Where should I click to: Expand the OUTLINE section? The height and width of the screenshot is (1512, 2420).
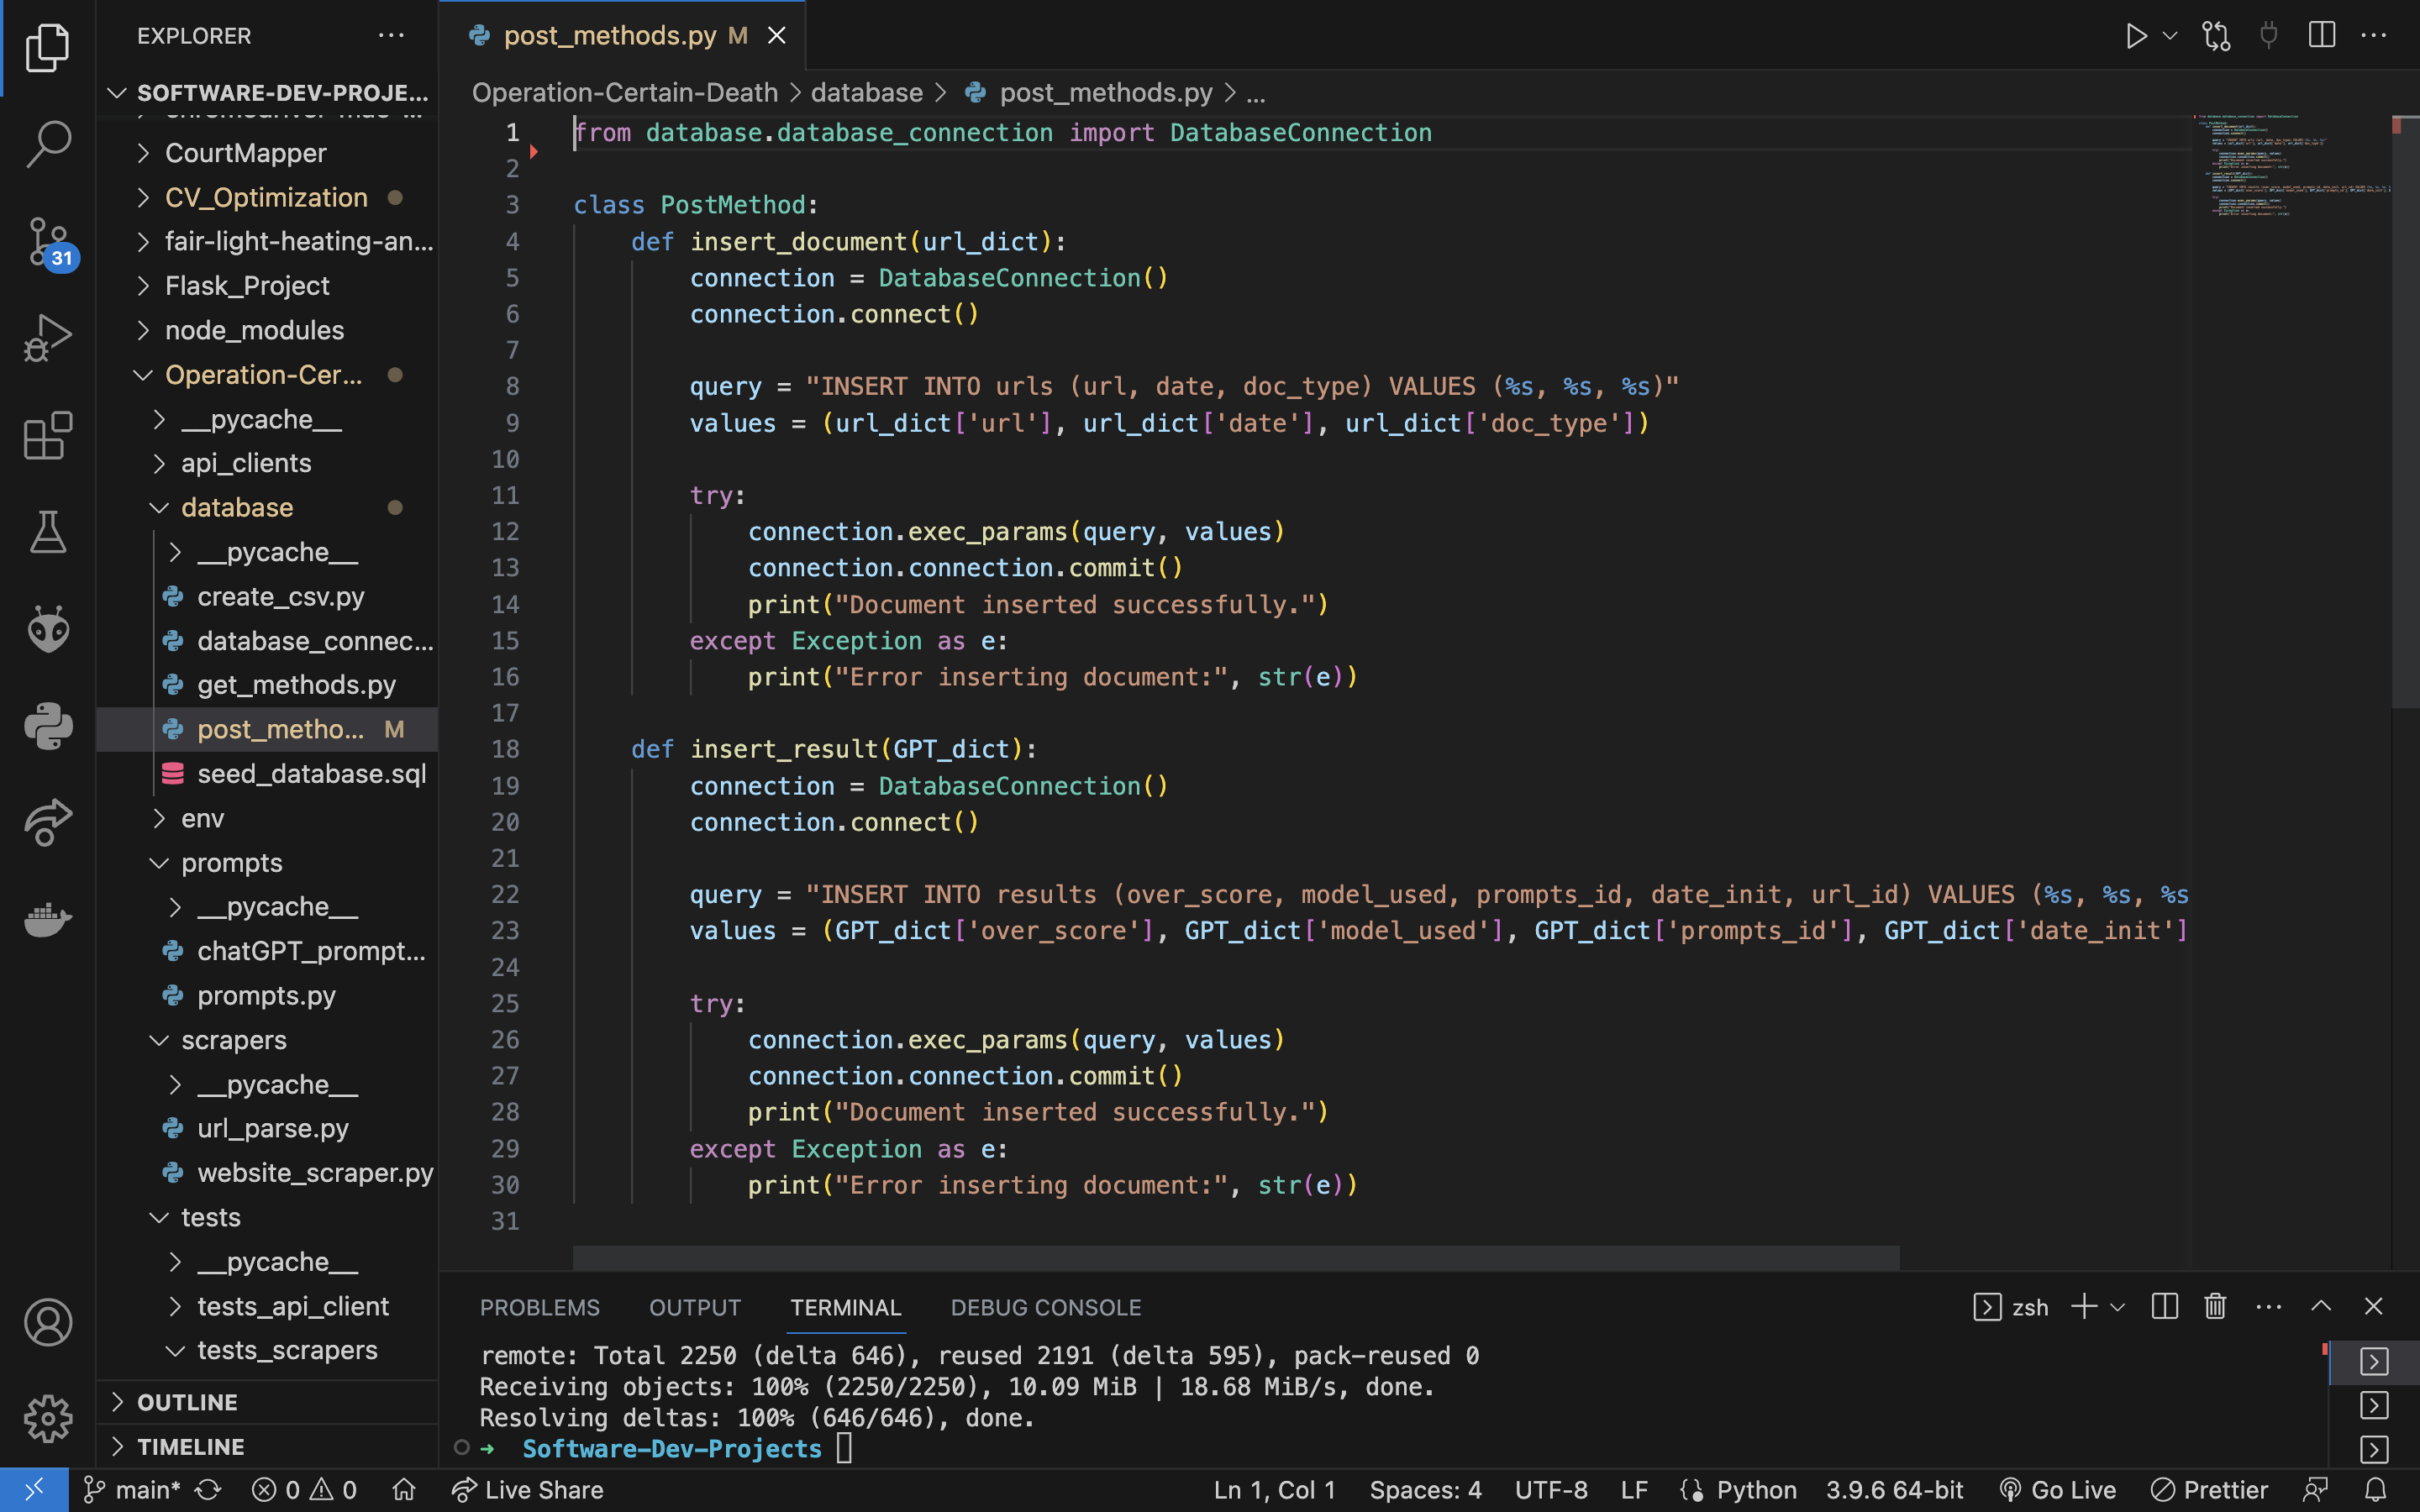coord(187,1402)
